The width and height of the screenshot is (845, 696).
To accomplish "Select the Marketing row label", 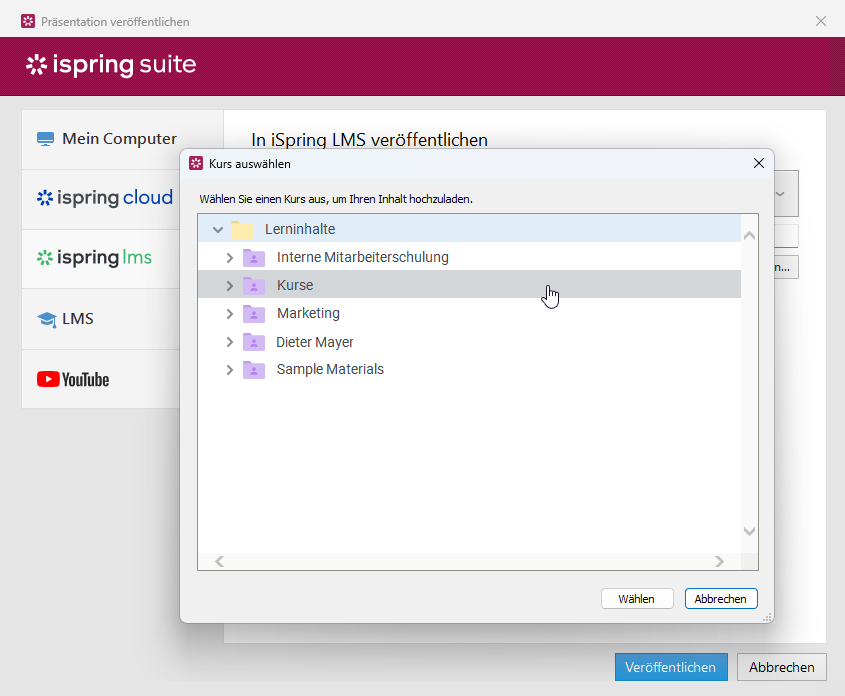I will [x=308, y=313].
